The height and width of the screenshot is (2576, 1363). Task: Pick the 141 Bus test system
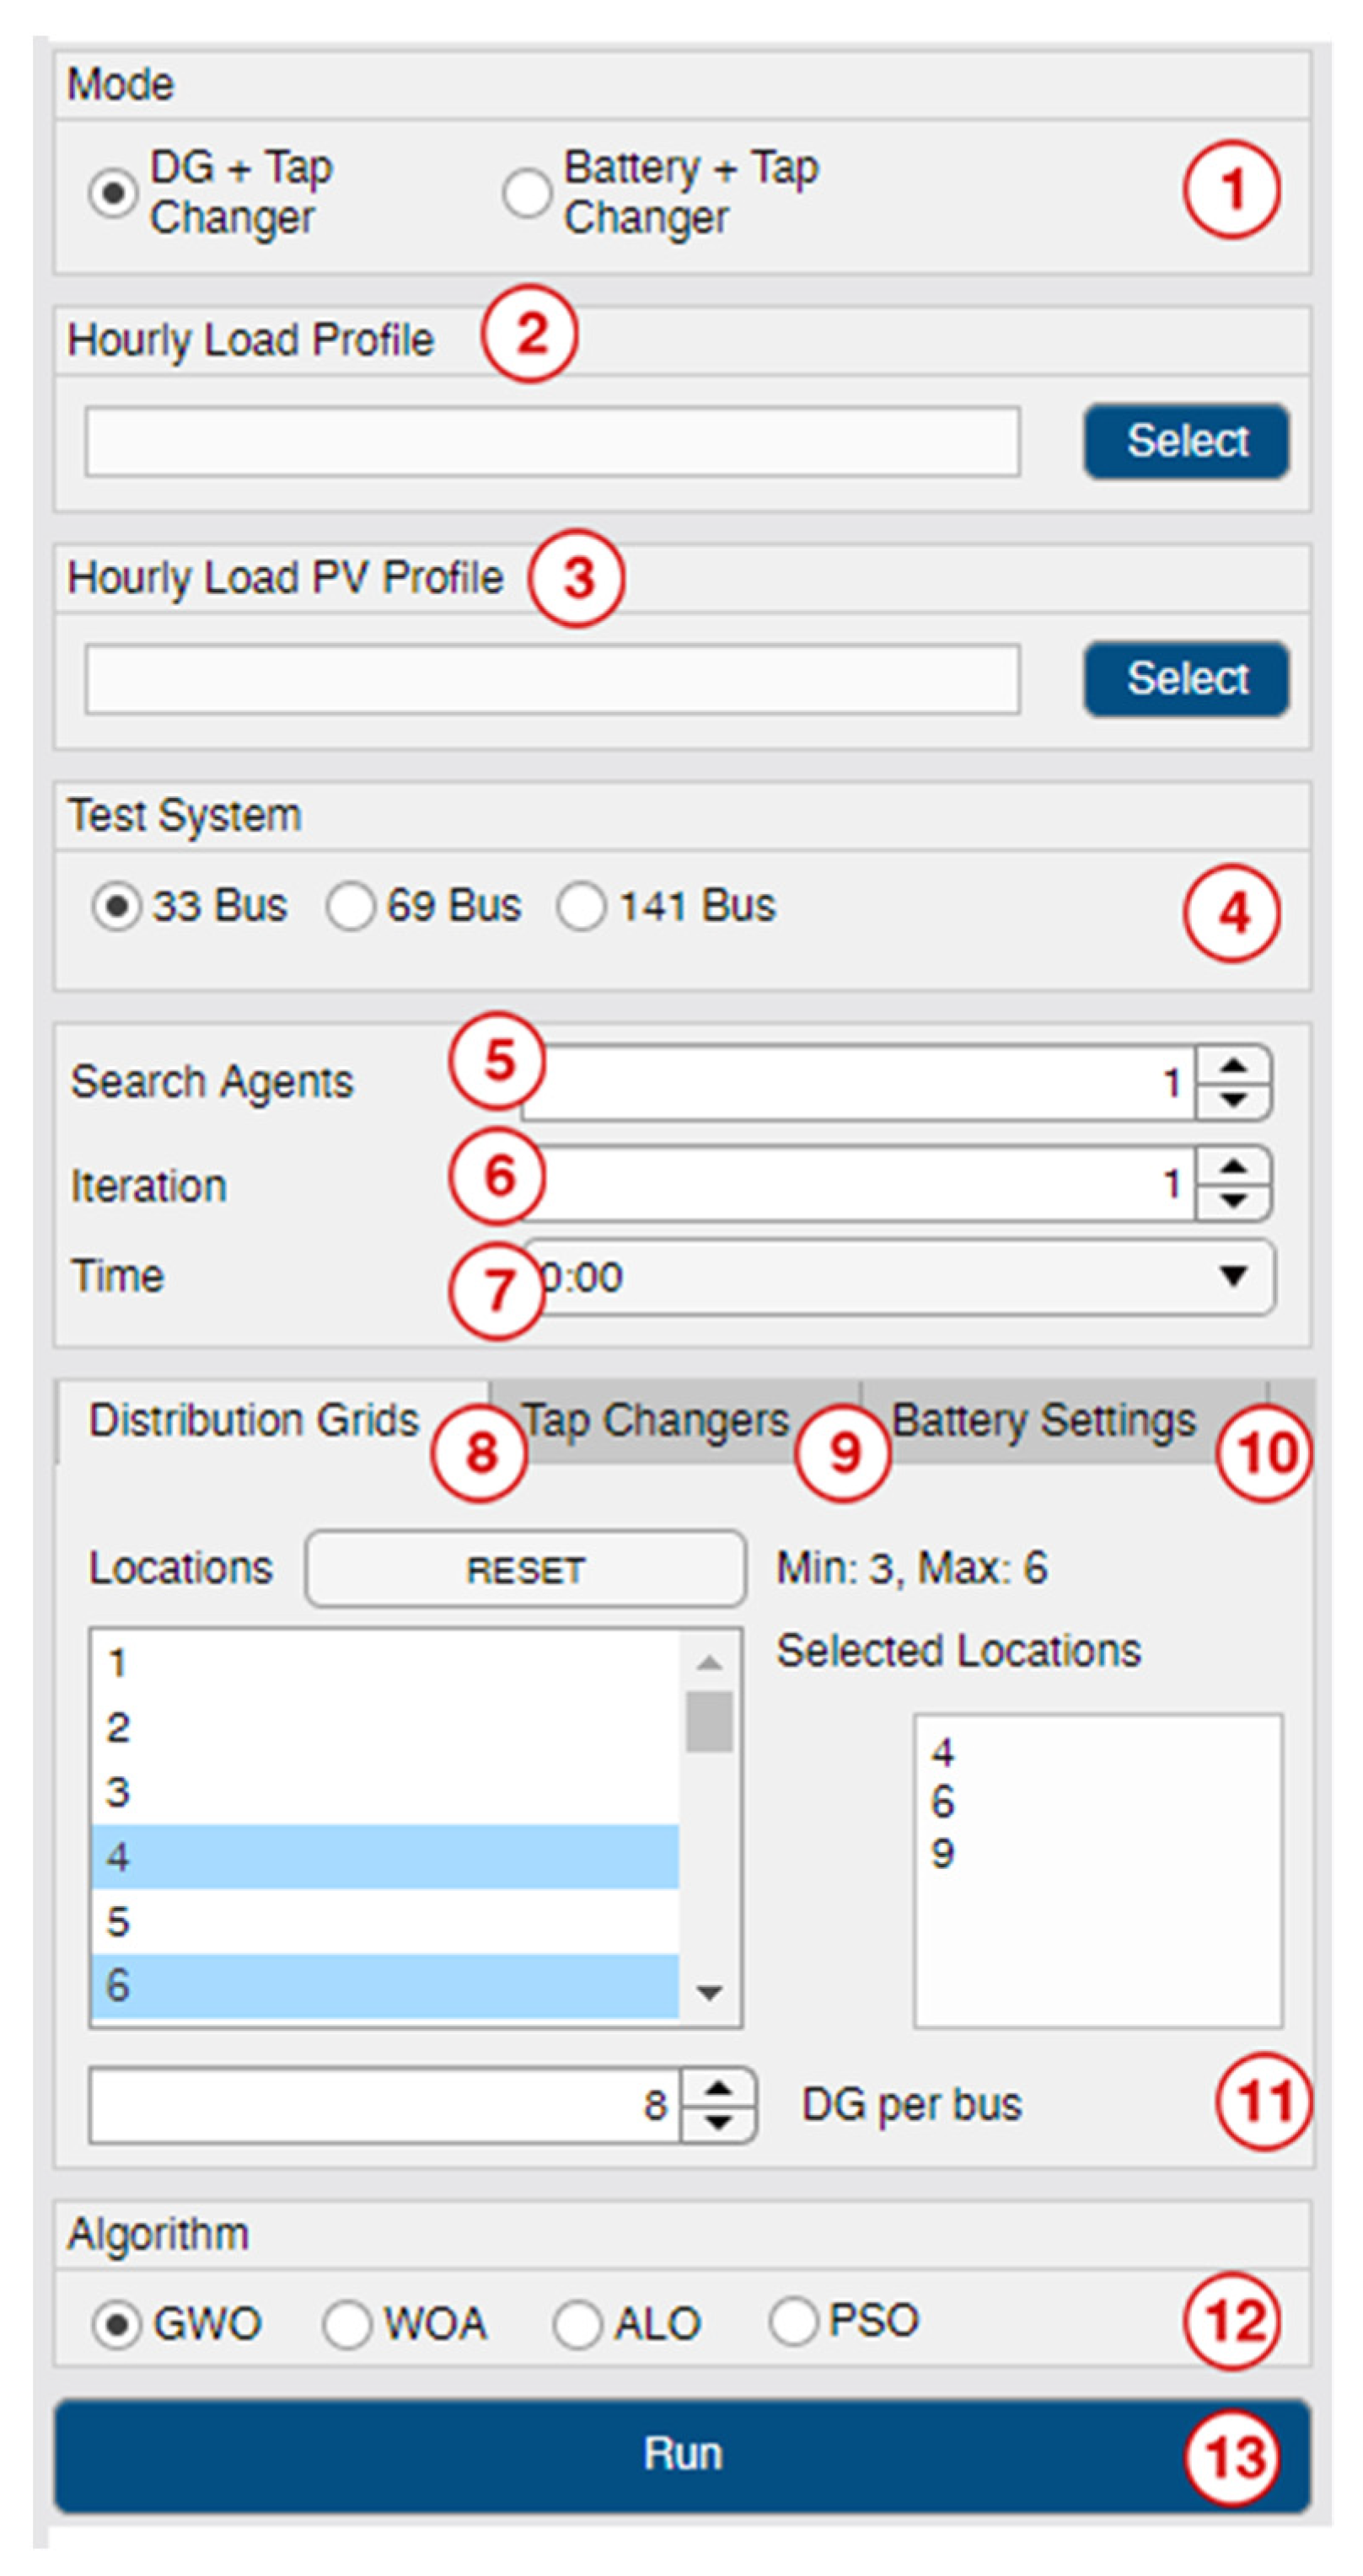point(582,907)
